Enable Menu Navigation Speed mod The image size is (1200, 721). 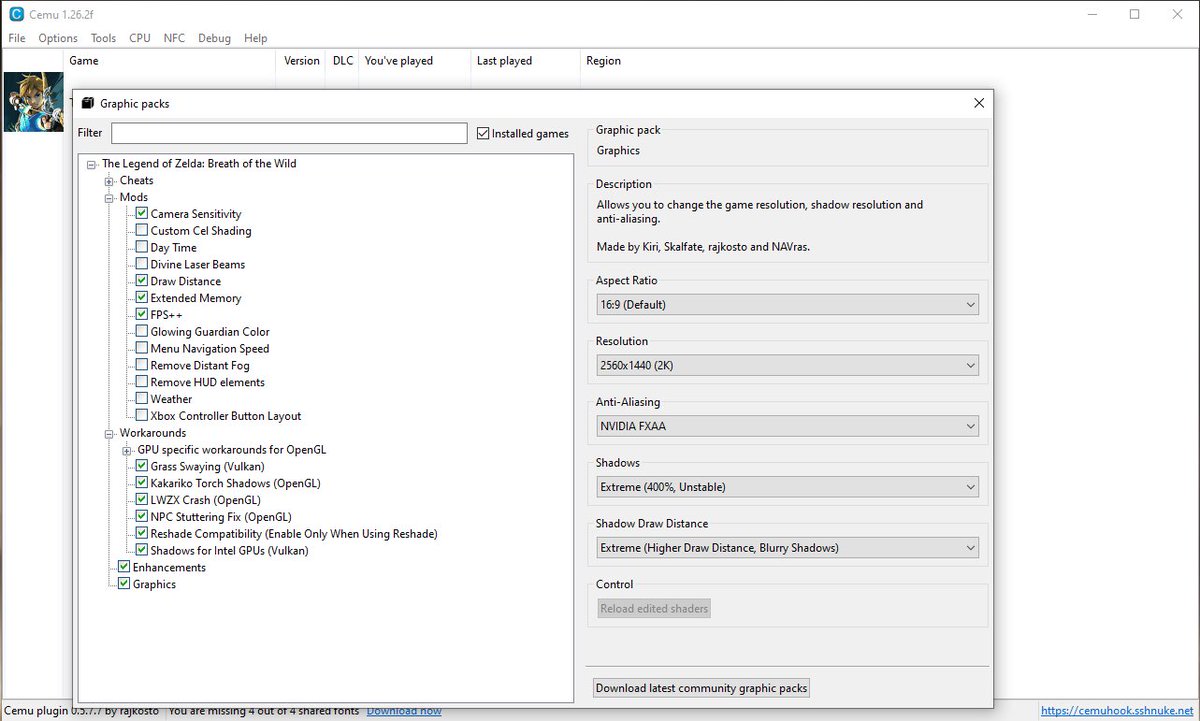coord(142,349)
